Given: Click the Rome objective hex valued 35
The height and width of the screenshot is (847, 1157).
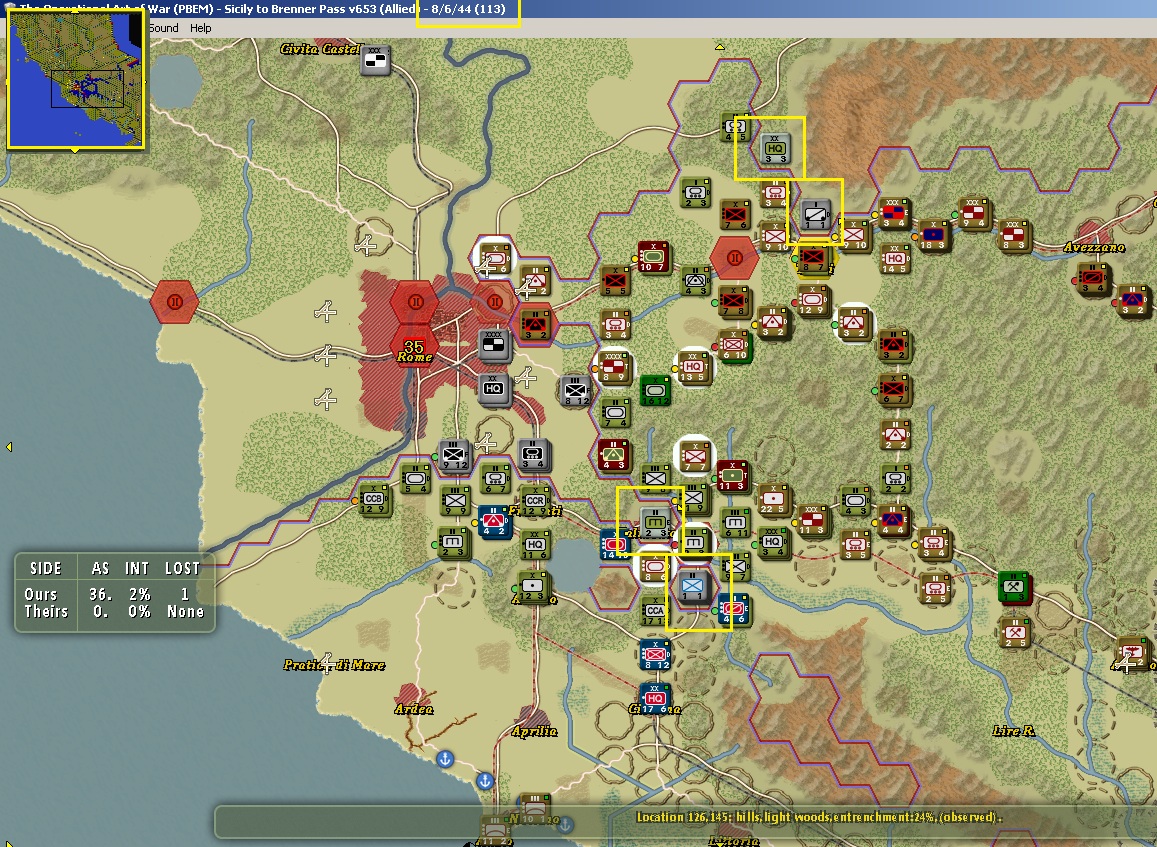Looking at the screenshot, I should pos(414,346).
